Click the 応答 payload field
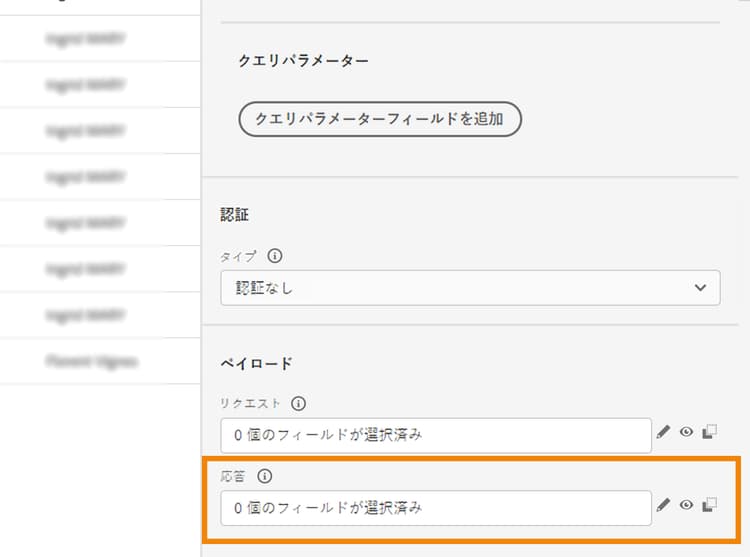 pyautogui.click(x=436, y=508)
